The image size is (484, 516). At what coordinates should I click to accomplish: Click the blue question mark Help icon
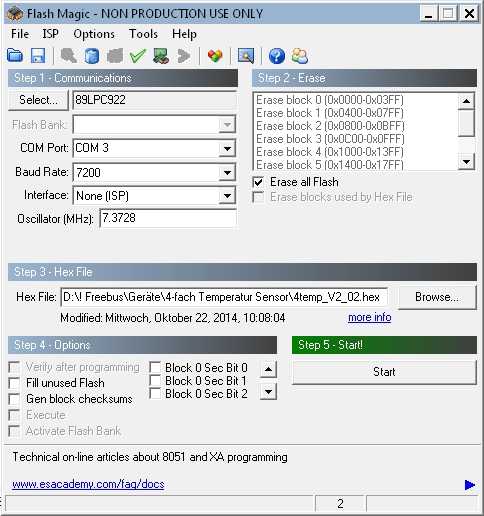pyautogui.click(x=277, y=56)
